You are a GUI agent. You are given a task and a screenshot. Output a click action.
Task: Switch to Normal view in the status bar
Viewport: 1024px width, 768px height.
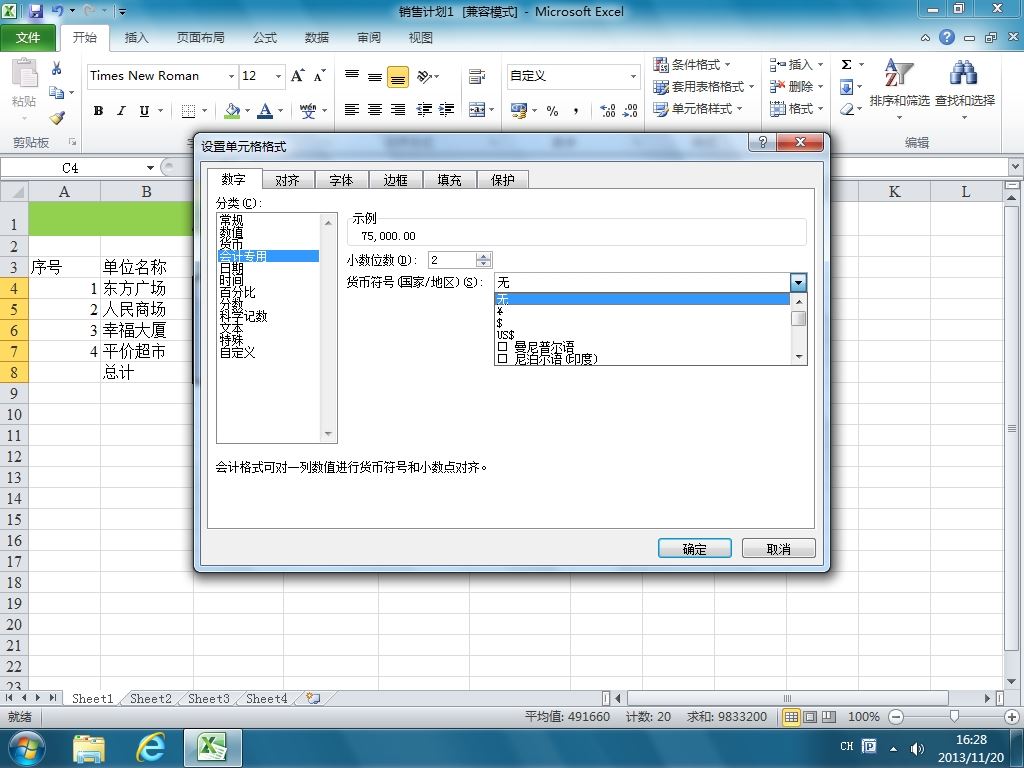coord(791,716)
